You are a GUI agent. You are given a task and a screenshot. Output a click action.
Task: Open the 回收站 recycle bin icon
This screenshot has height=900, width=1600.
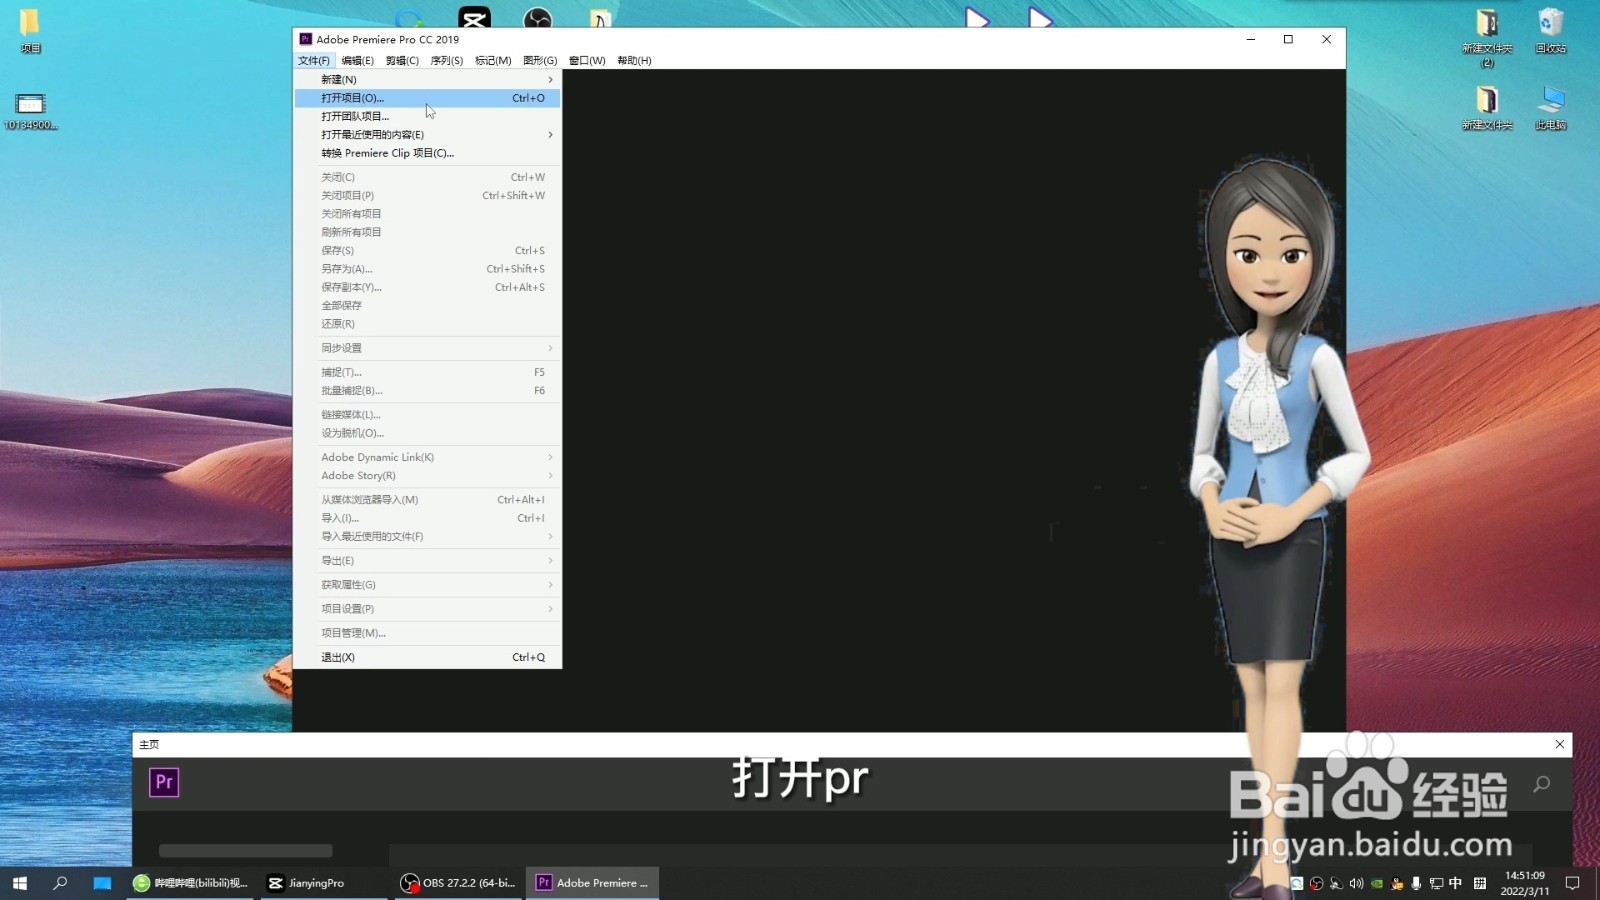[x=1551, y=30]
